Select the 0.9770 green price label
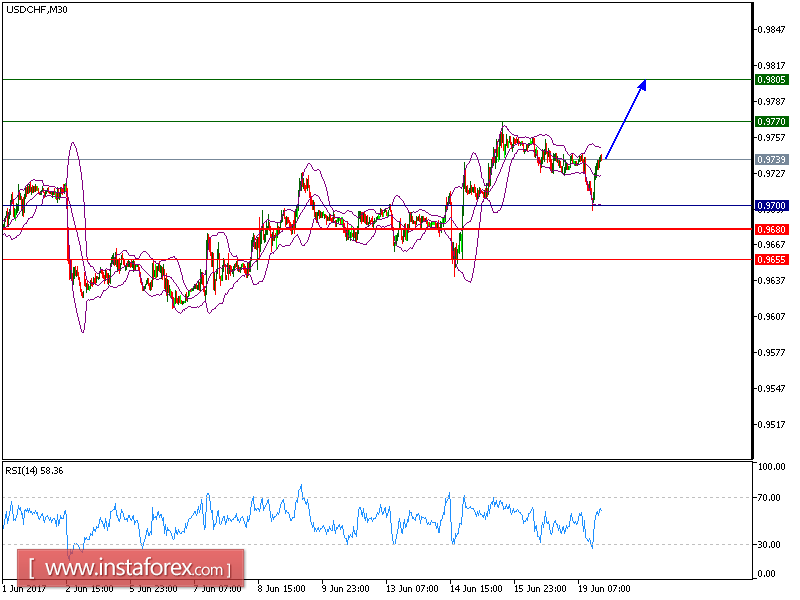Viewport: 800px width, 600px height. pyautogui.click(x=771, y=121)
